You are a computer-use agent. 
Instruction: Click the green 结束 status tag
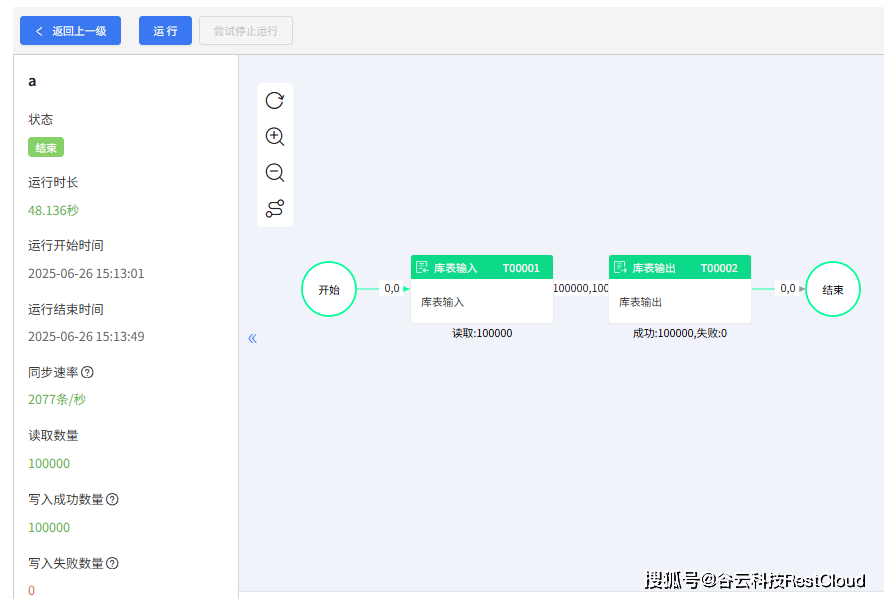46,148
